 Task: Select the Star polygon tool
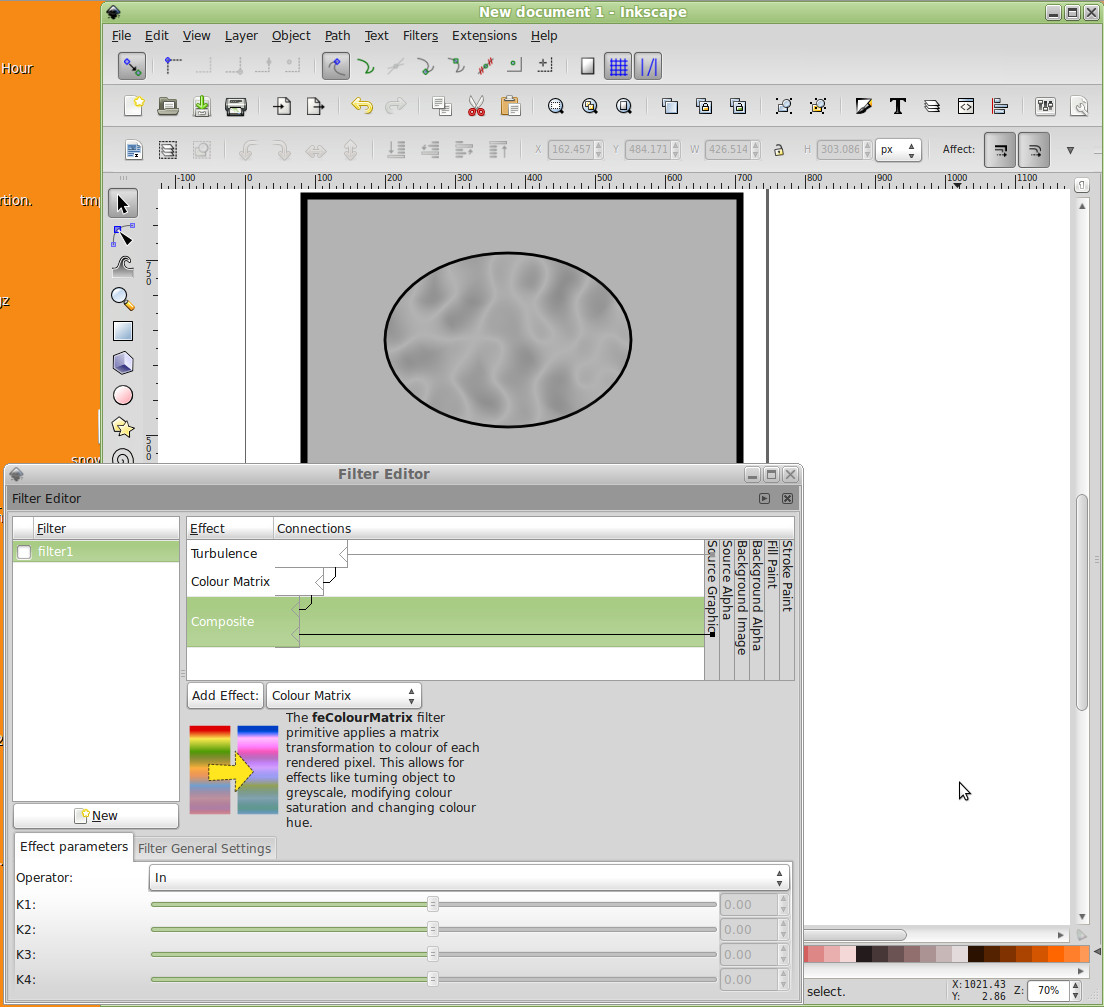[x=122, y=427]
